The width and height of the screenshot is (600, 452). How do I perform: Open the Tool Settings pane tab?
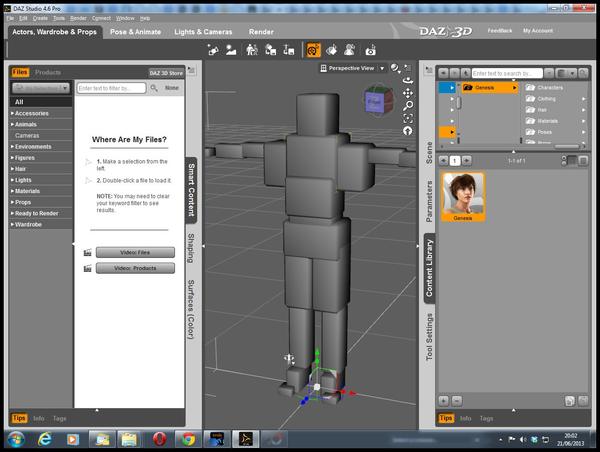429,337
